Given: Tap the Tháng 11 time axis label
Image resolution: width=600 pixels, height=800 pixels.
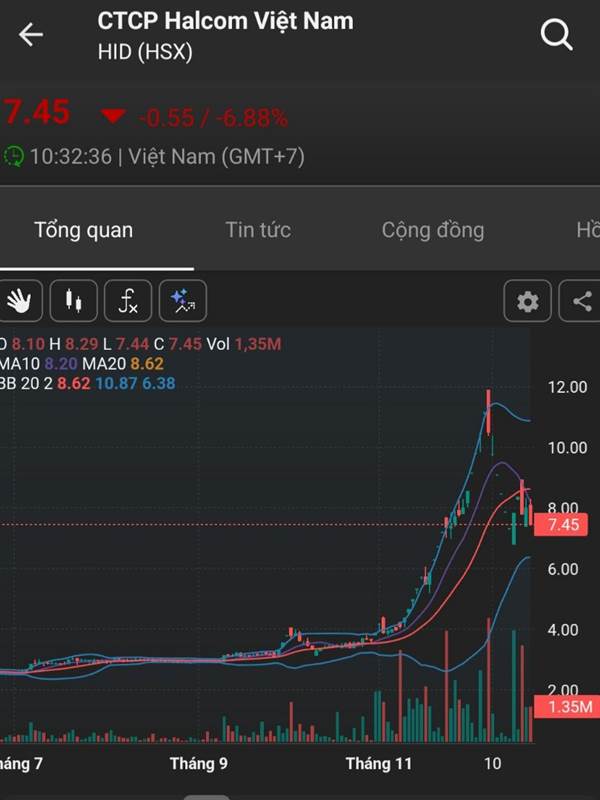Looking at the screenshot, I should (x=379, y=764).
